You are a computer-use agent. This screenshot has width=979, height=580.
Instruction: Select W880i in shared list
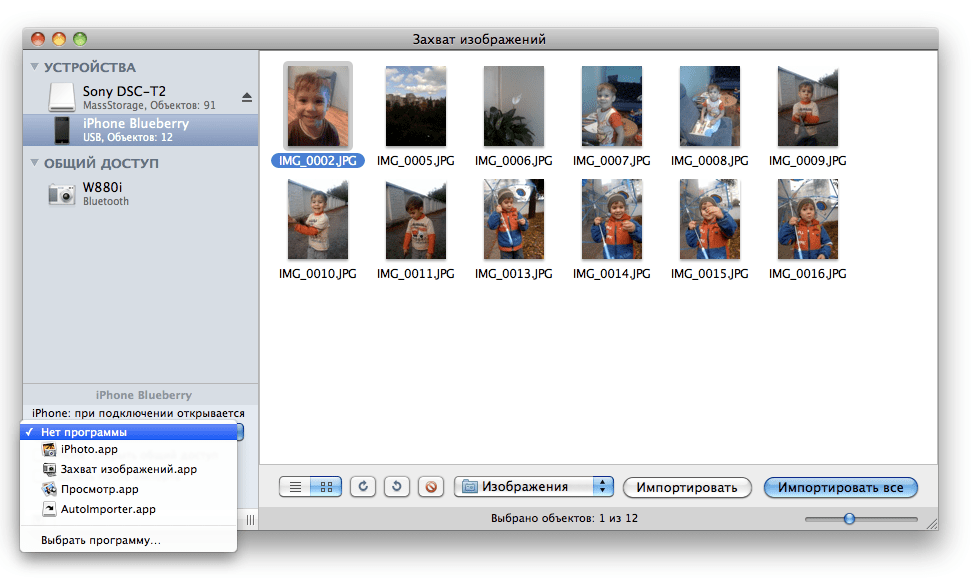[x=140, y=194]
